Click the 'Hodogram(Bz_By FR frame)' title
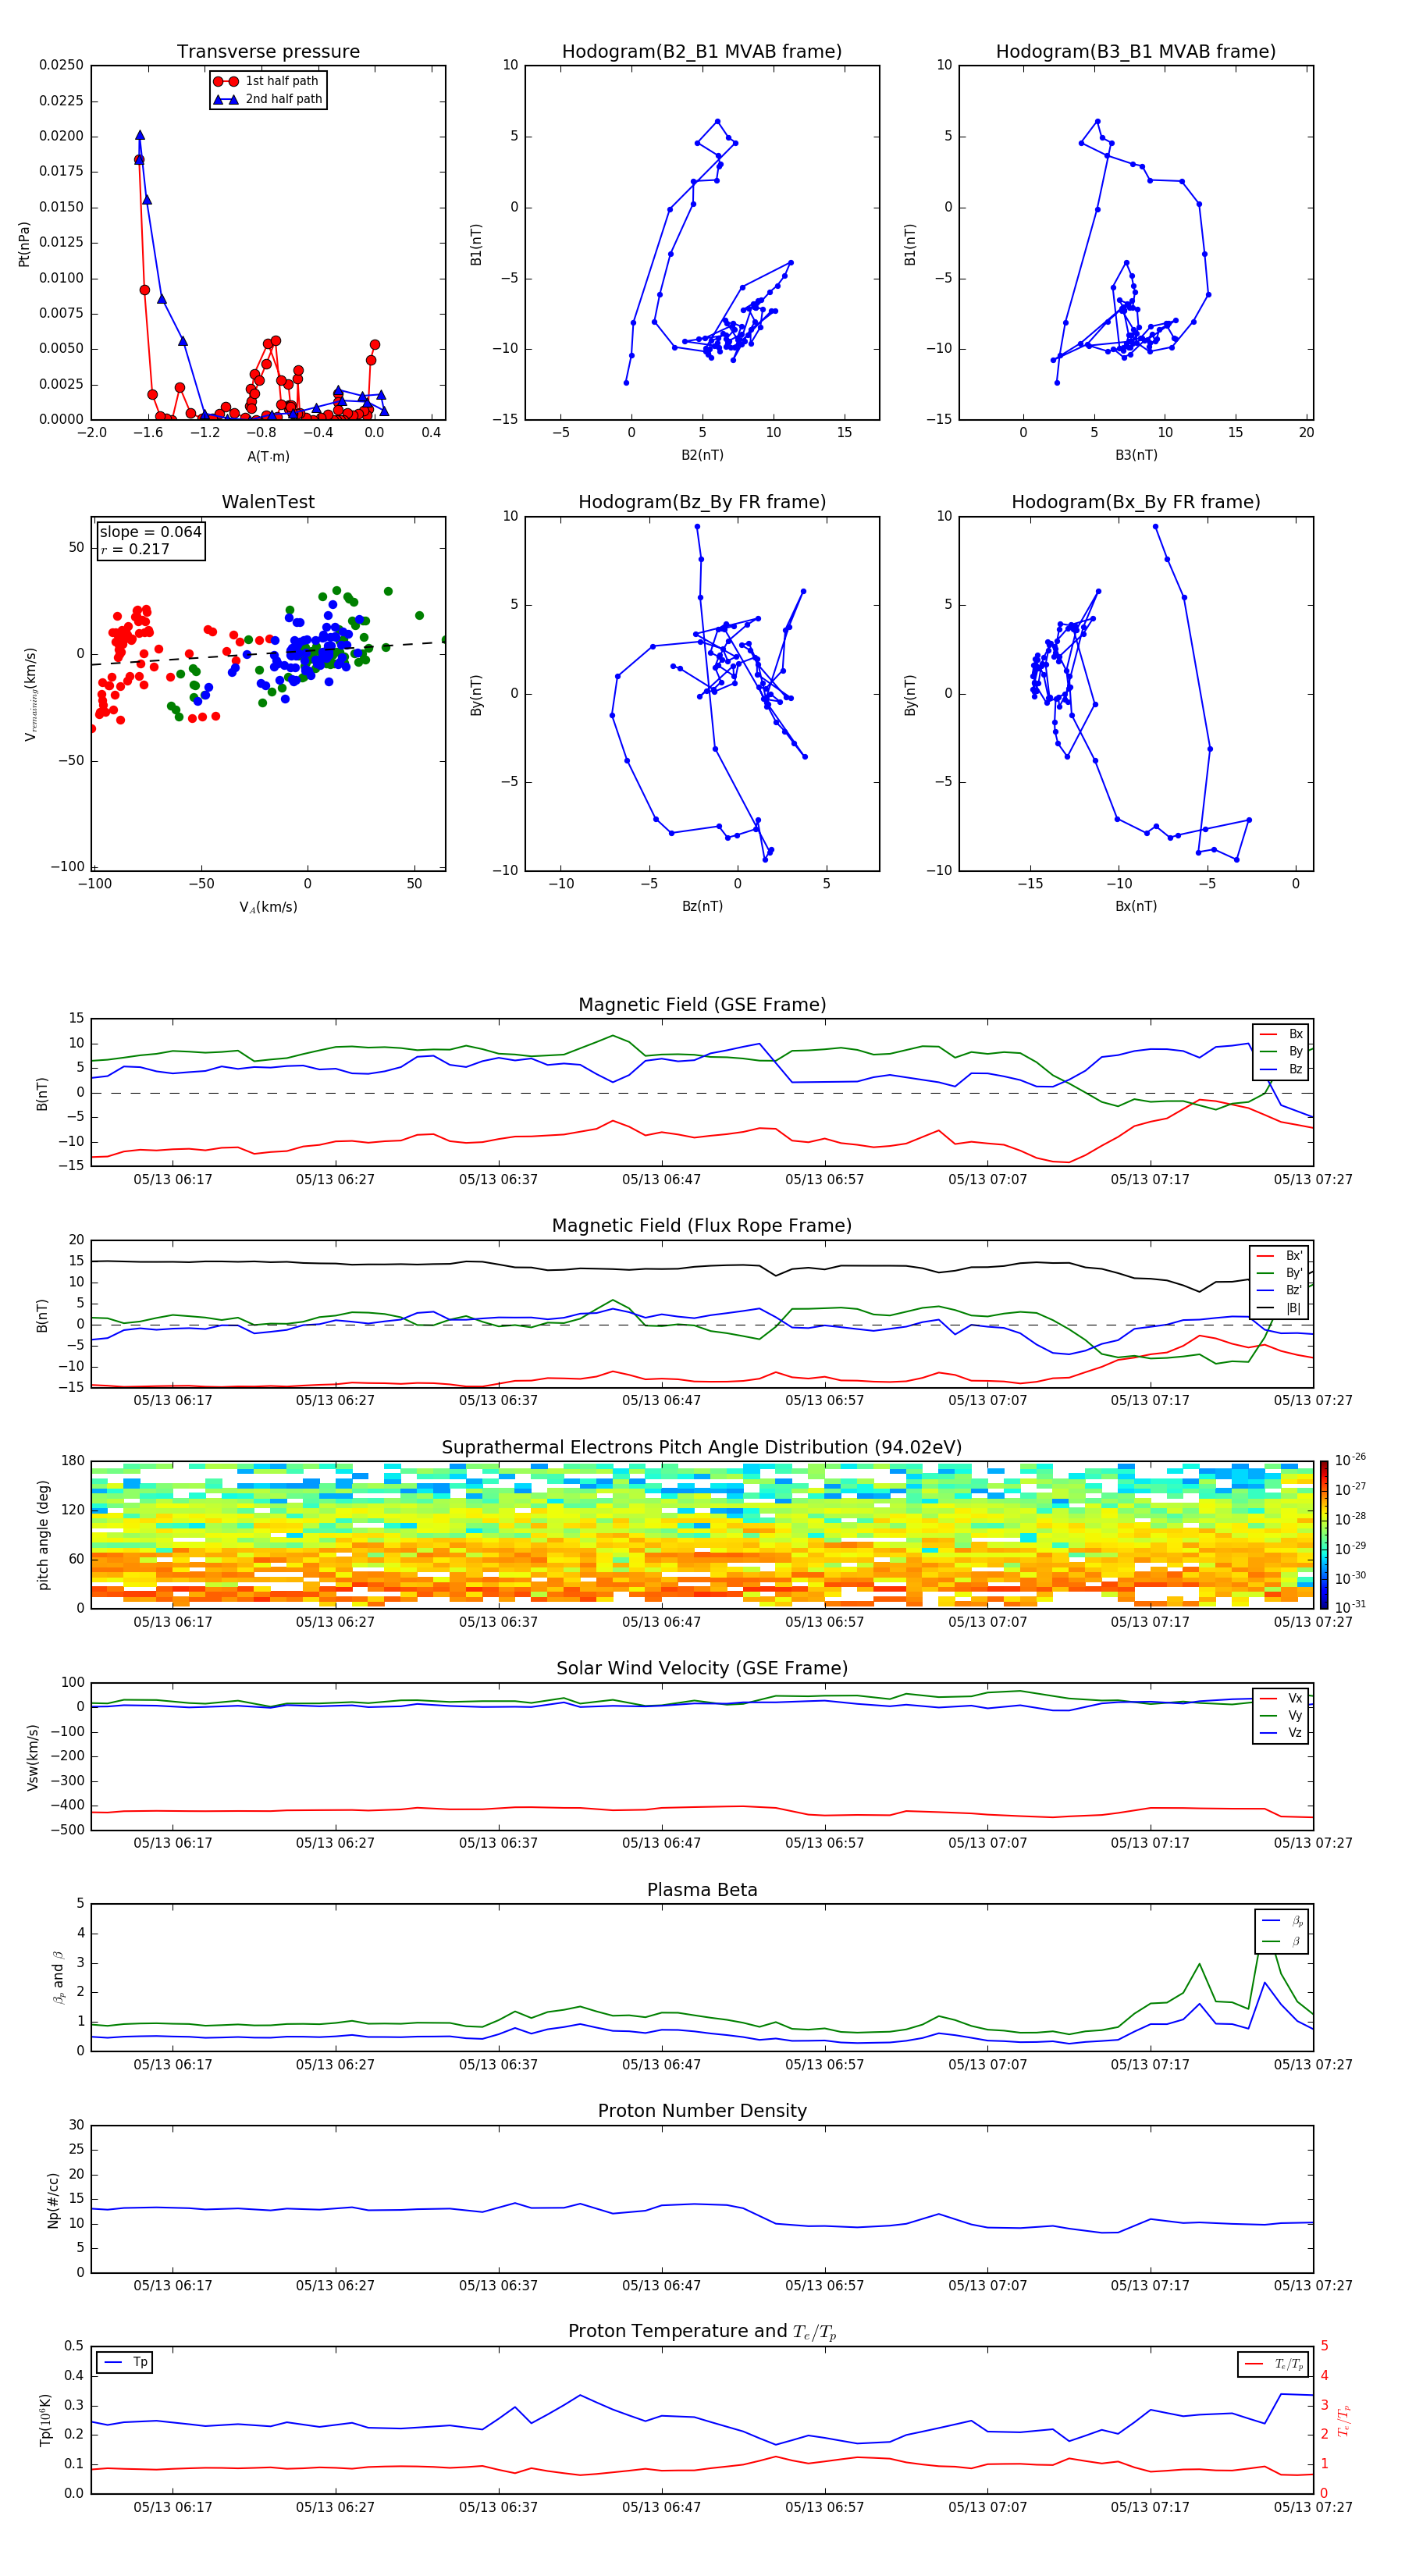1405x2576 pixels. coord(702,502)
